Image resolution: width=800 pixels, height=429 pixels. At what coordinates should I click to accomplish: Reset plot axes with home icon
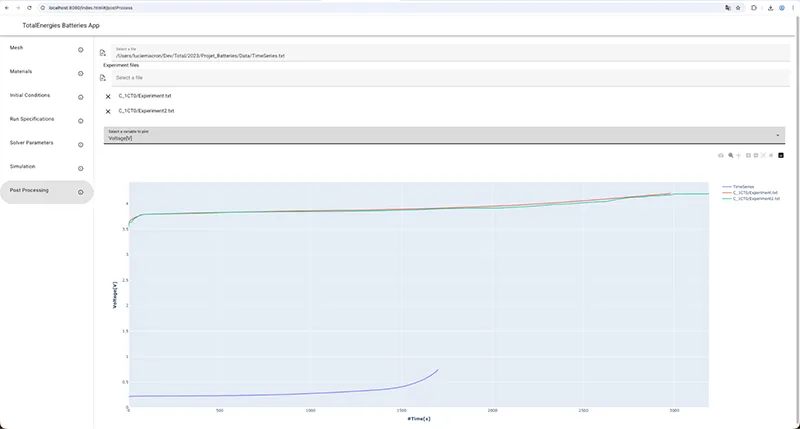pos(771,156)
